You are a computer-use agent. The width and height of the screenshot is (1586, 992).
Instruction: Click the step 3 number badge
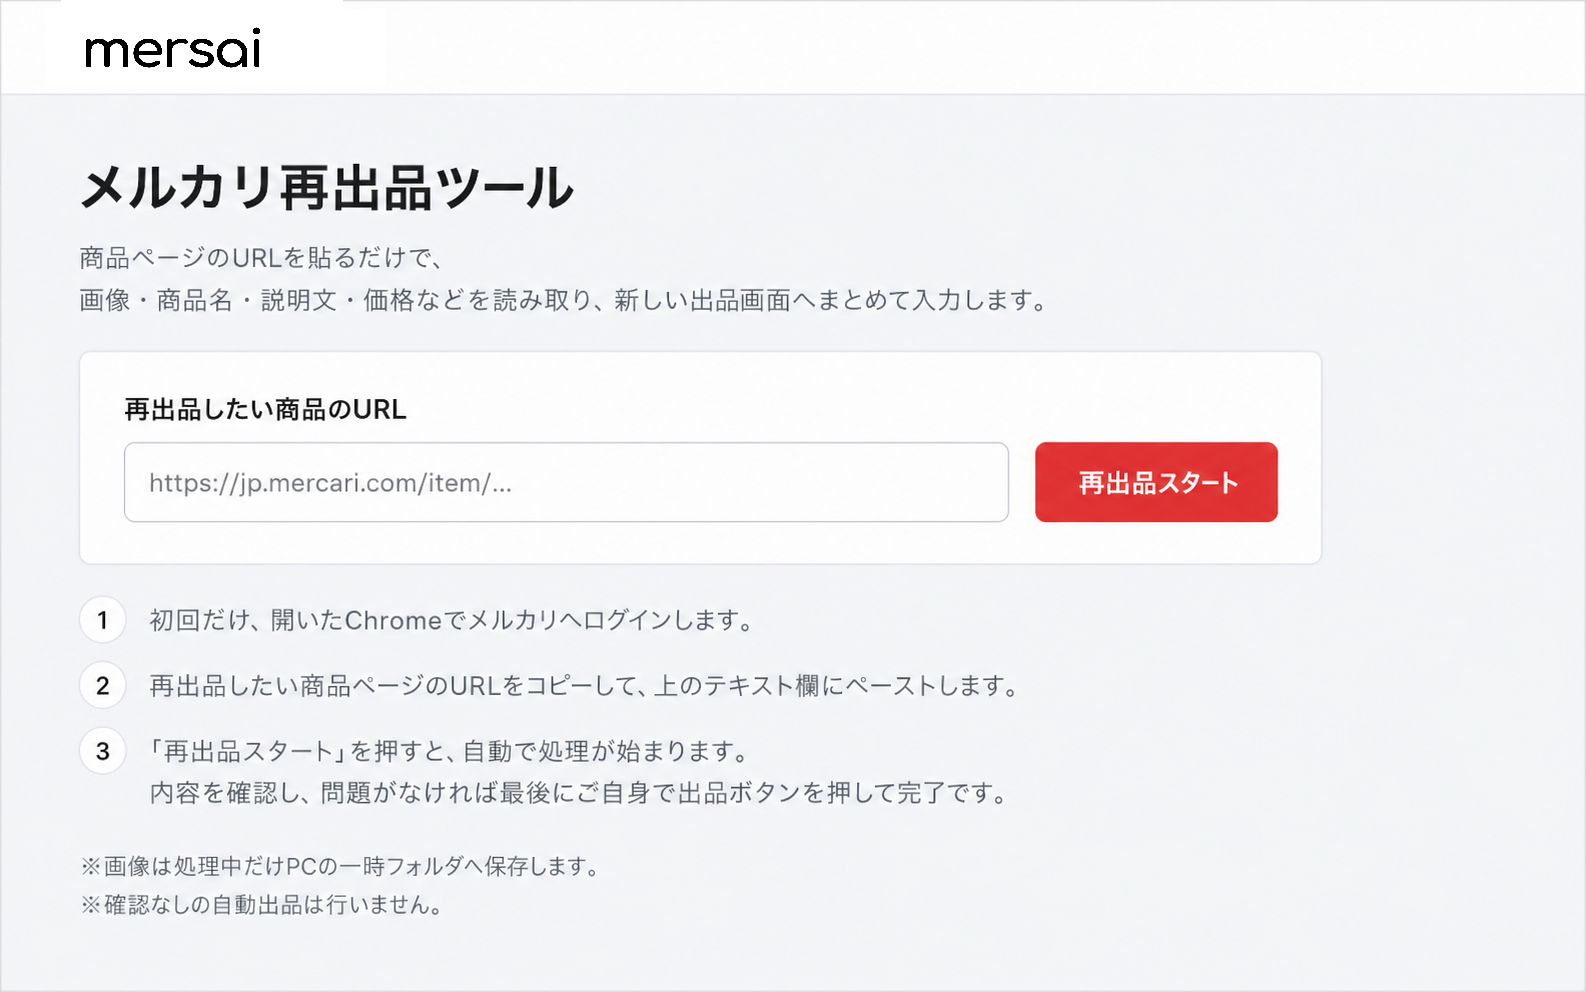coord(102,751)
